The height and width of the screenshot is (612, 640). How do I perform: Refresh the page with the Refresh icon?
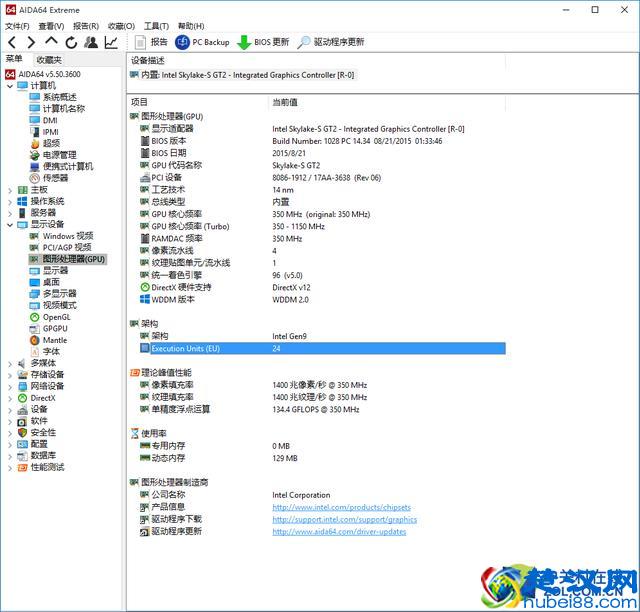point(71,42)
